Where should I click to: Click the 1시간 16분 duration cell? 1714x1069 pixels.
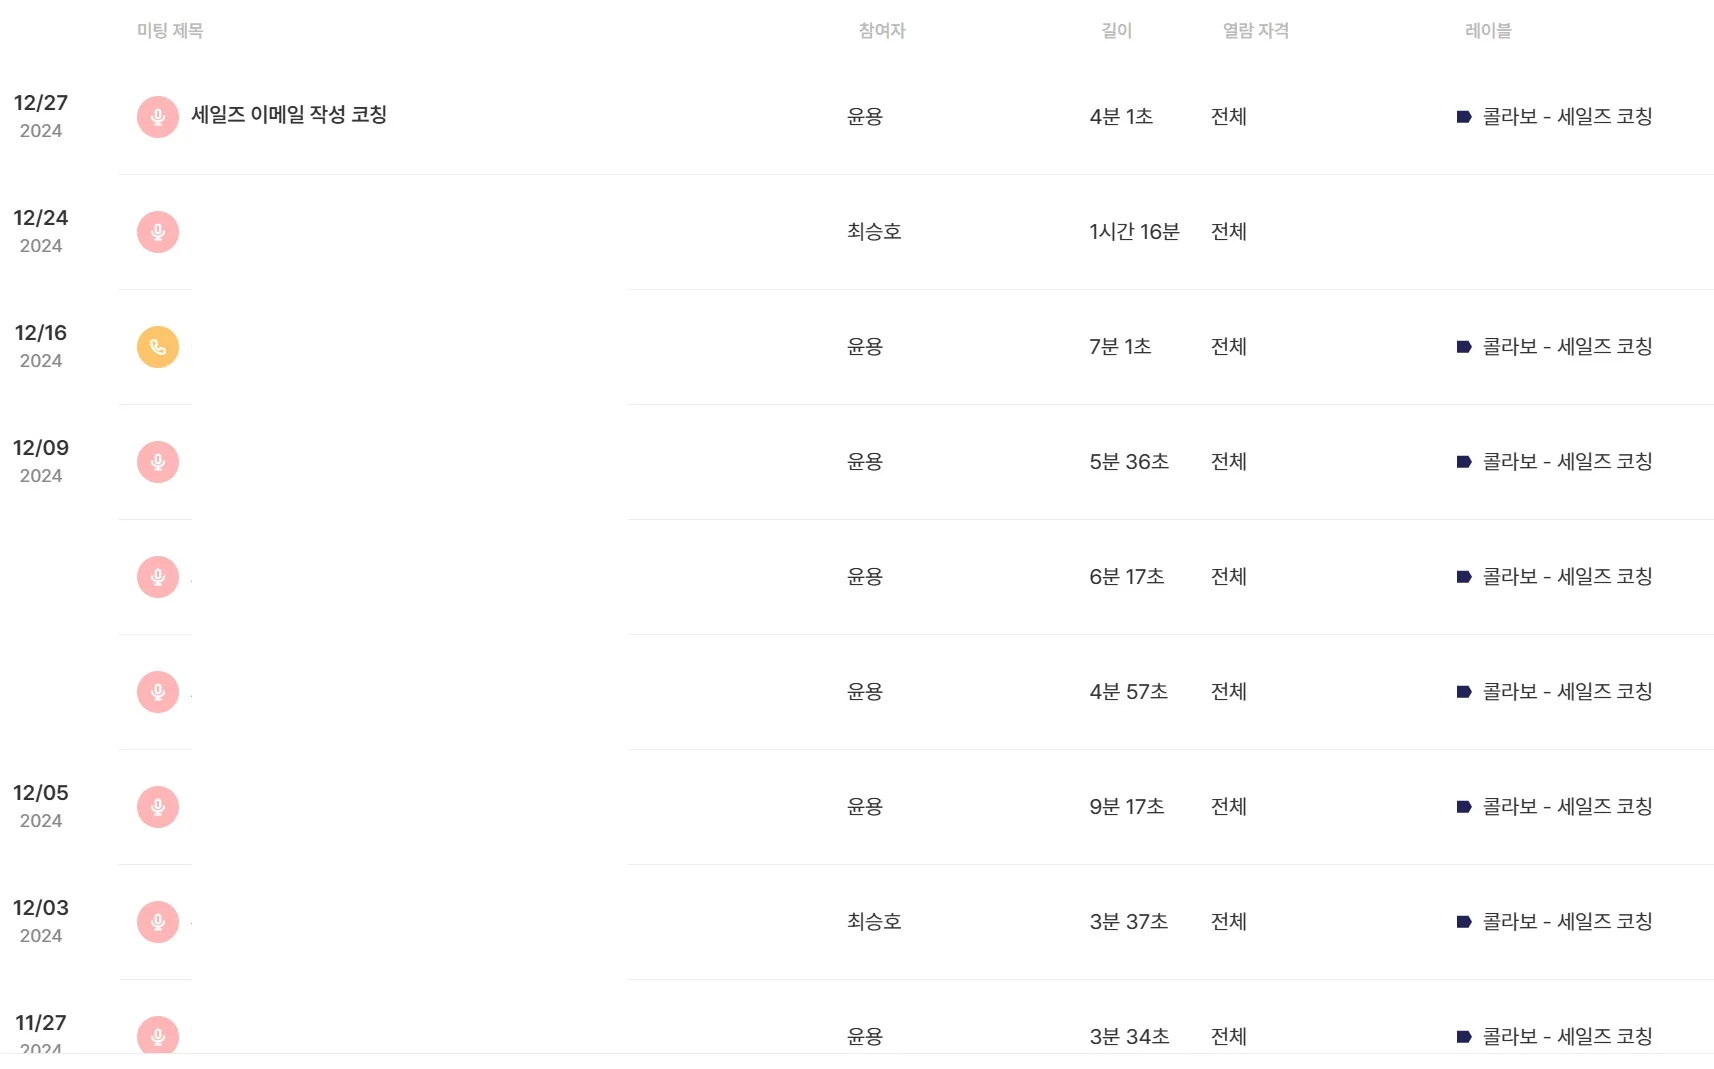click(x=1134, y=232)
